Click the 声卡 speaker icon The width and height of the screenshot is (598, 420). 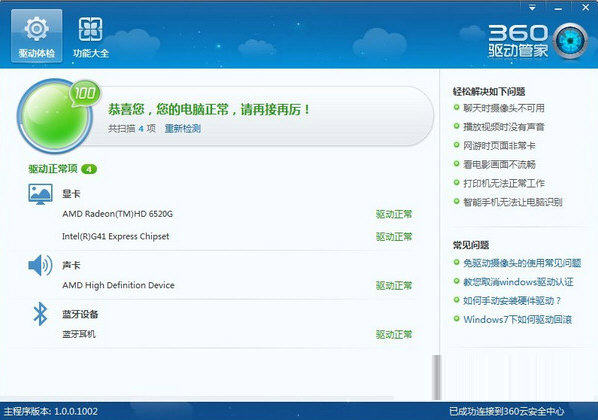coord(40,266)
